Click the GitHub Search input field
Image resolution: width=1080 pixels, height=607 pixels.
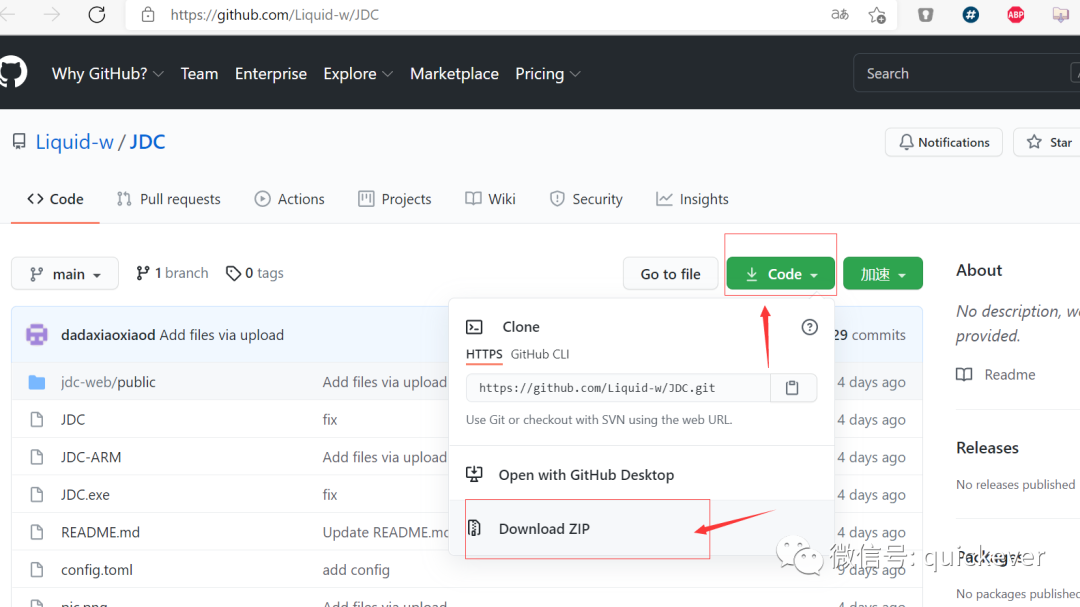point(966,74)
